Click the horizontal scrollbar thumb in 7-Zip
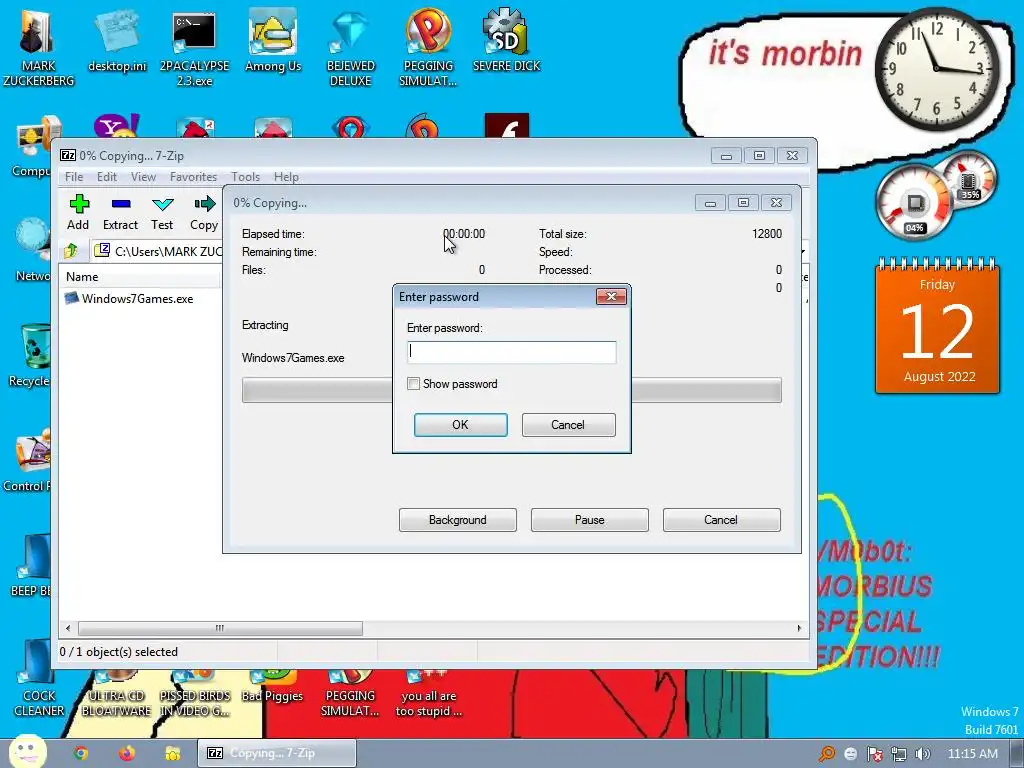This screenshot has width=1024, height=768. (220, 628)
